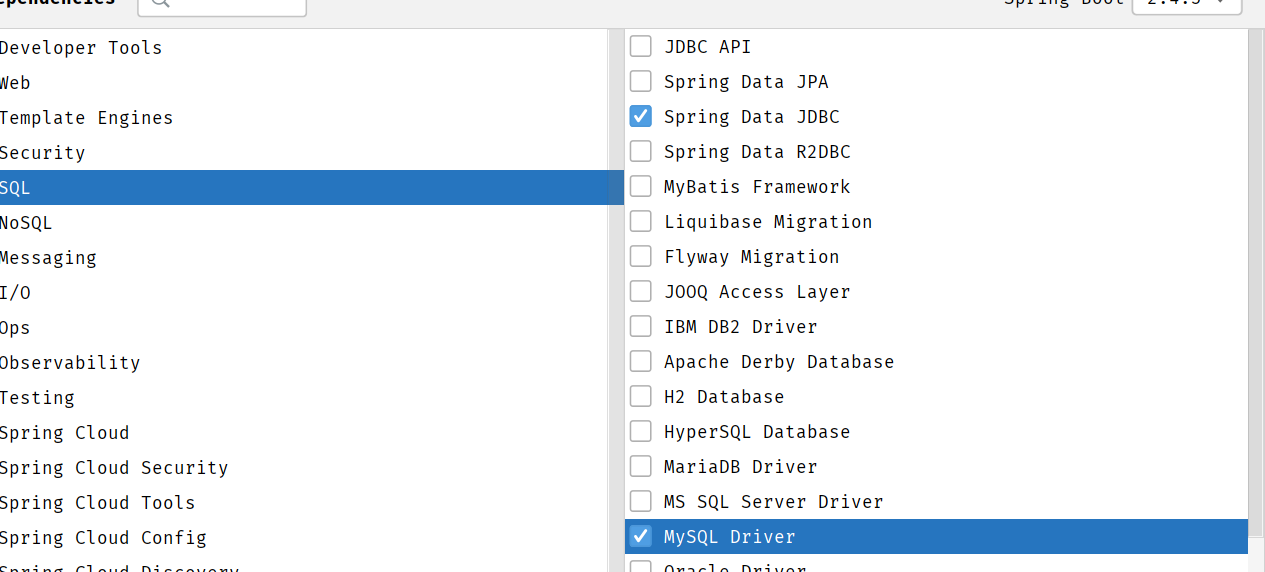Open the NoSQL category
The image size is (1265, 572).
305,222
